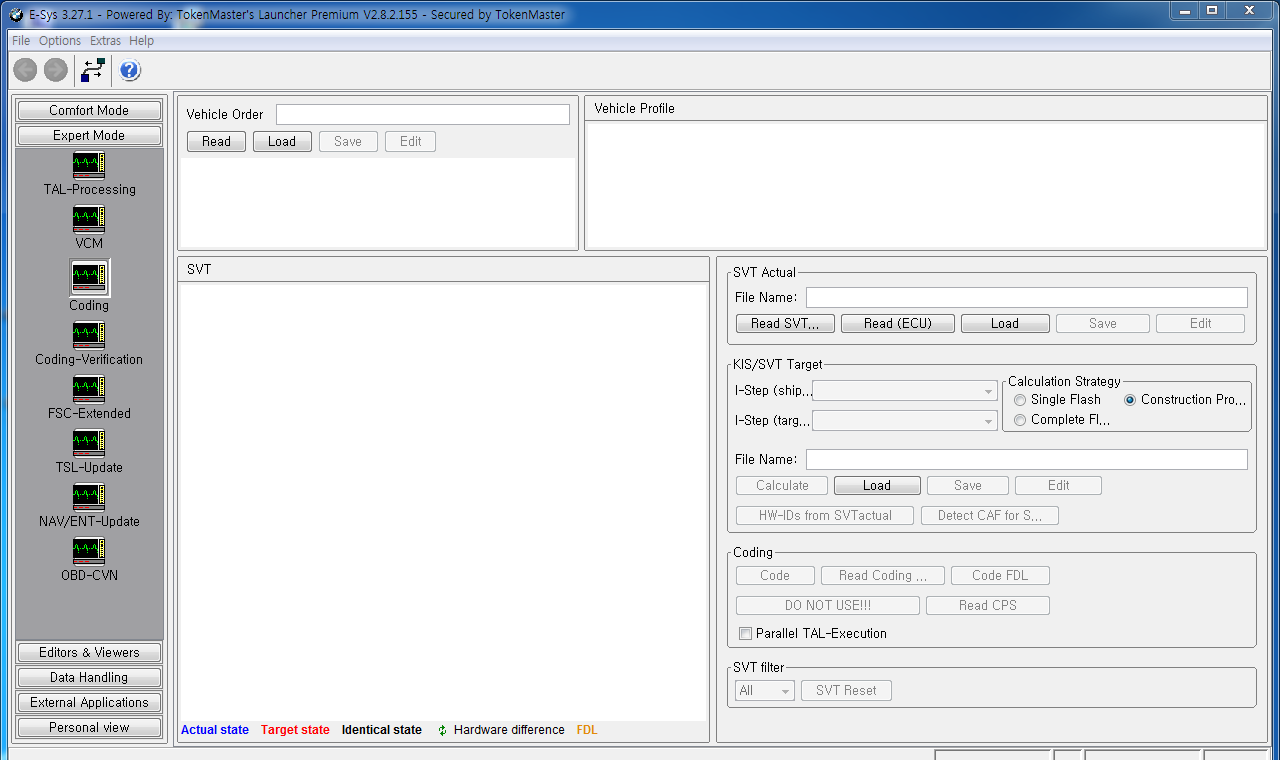Select the Single Flash calculation strategy
This screenshot has height=760, width=1280.
tap(1019, 399)
